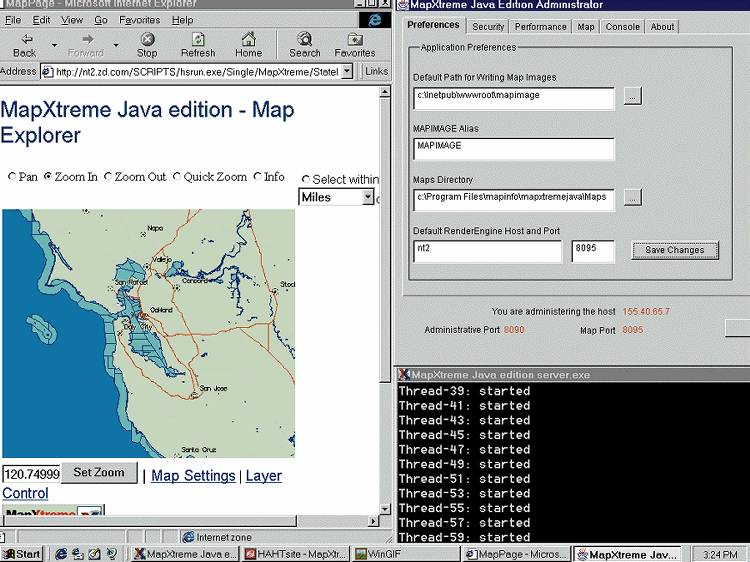The image size is (750, 562).
Task: Click the Internet zone status bar icon
Action: point(188,537)
